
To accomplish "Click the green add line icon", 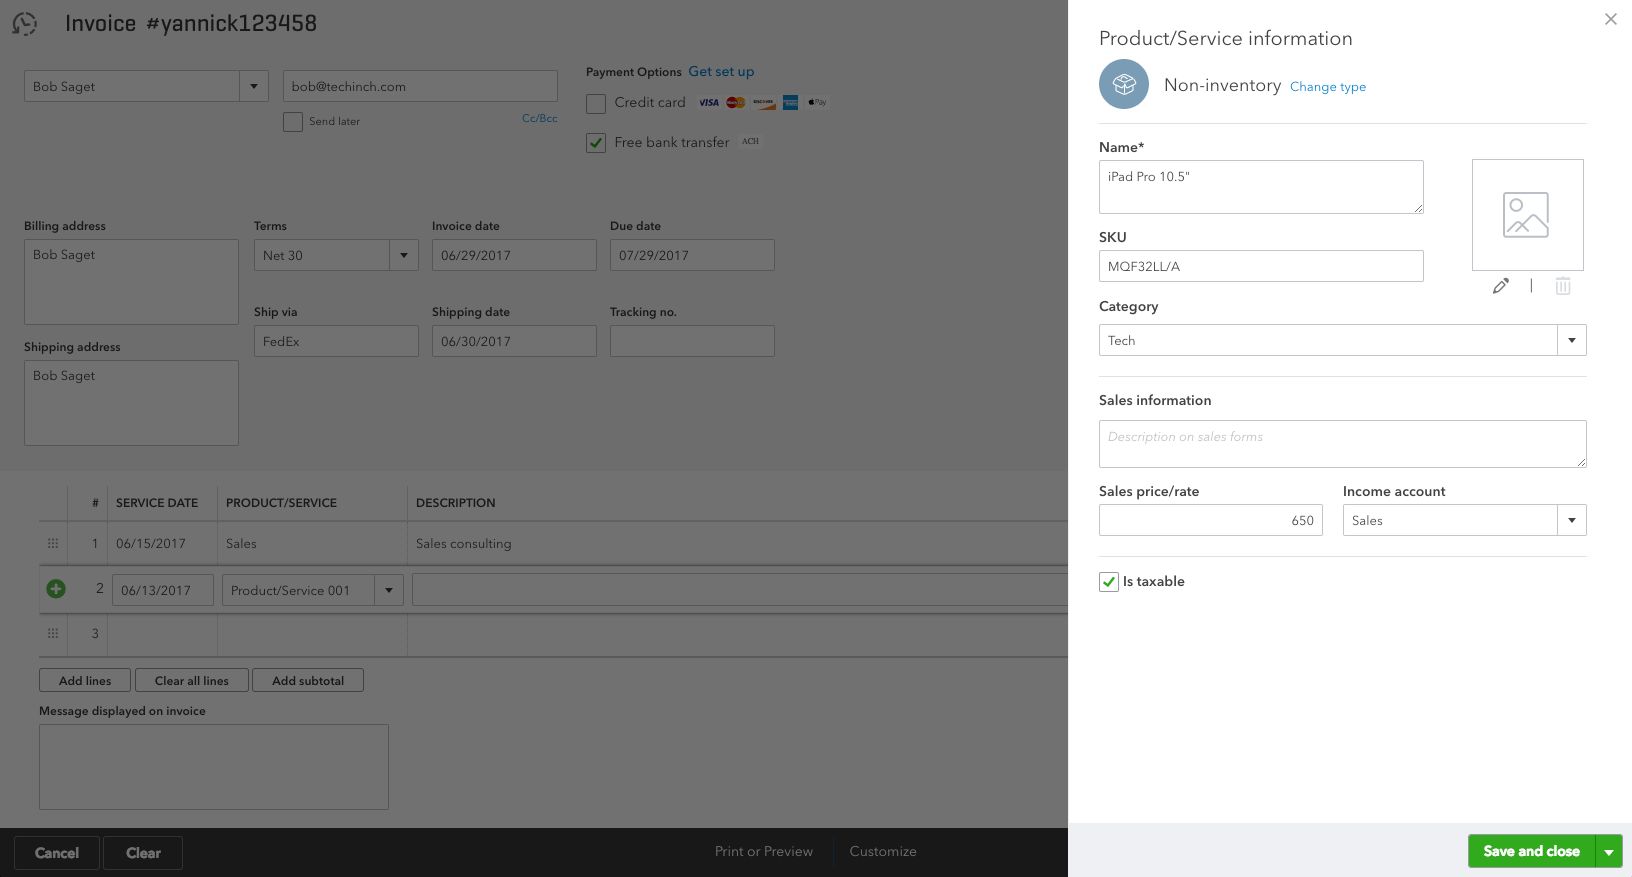I will point(56,589).
